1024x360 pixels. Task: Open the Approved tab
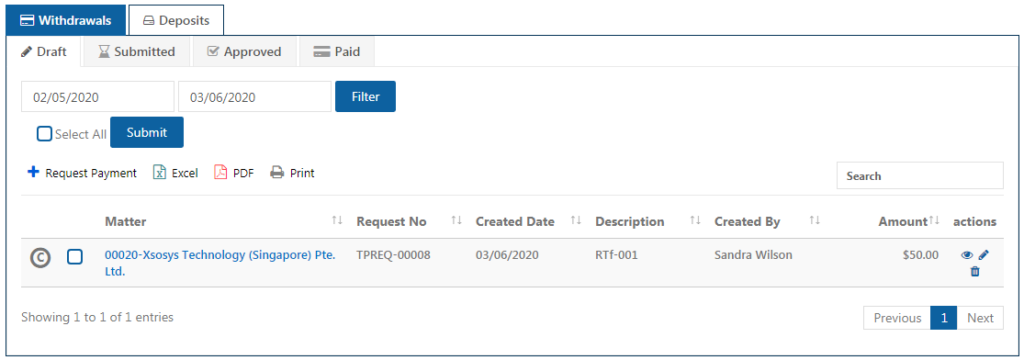click(x=244, y=52)
